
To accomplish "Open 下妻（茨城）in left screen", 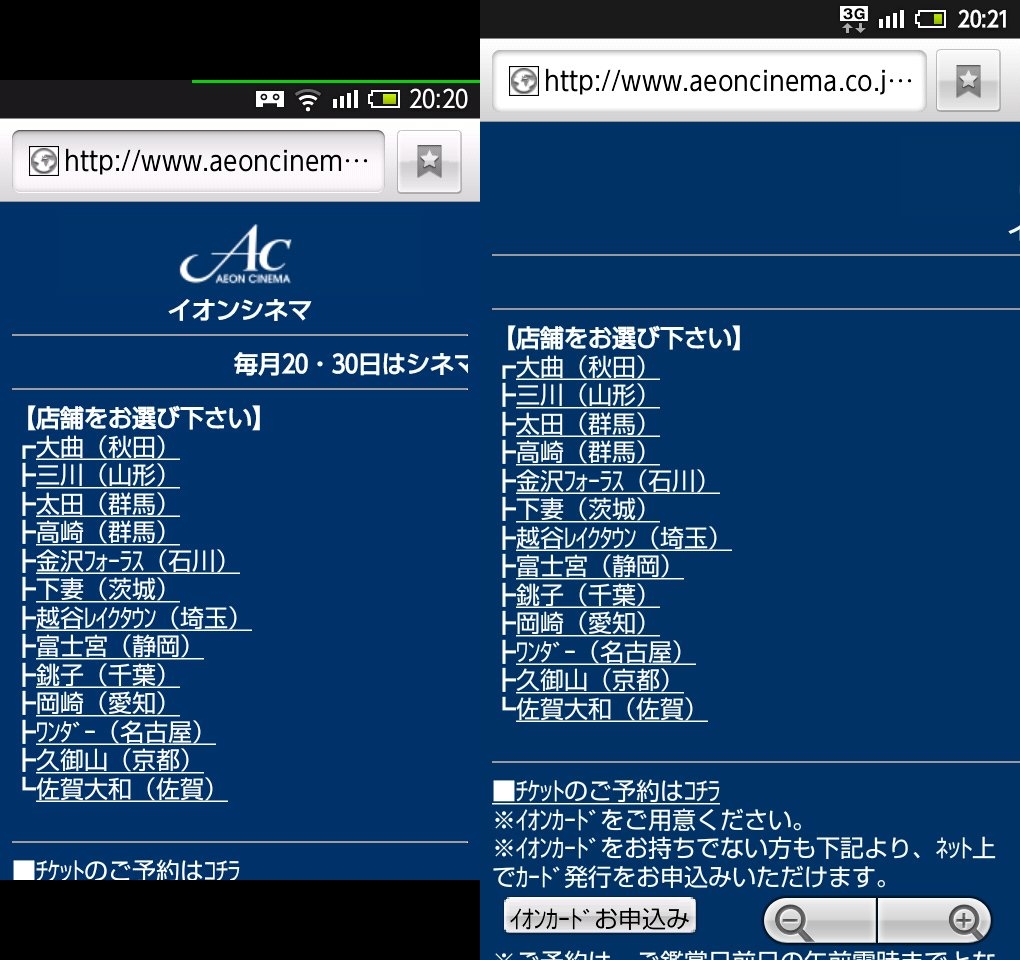I will (107, 589).
